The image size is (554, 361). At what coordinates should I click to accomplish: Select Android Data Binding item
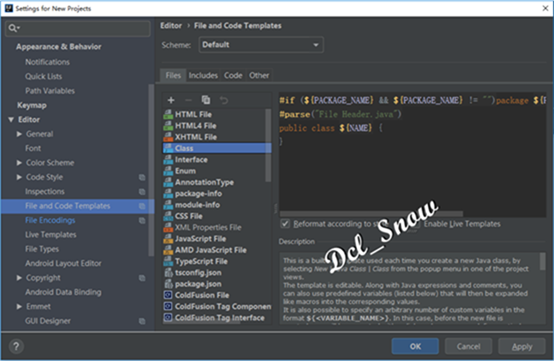(63, 292)
